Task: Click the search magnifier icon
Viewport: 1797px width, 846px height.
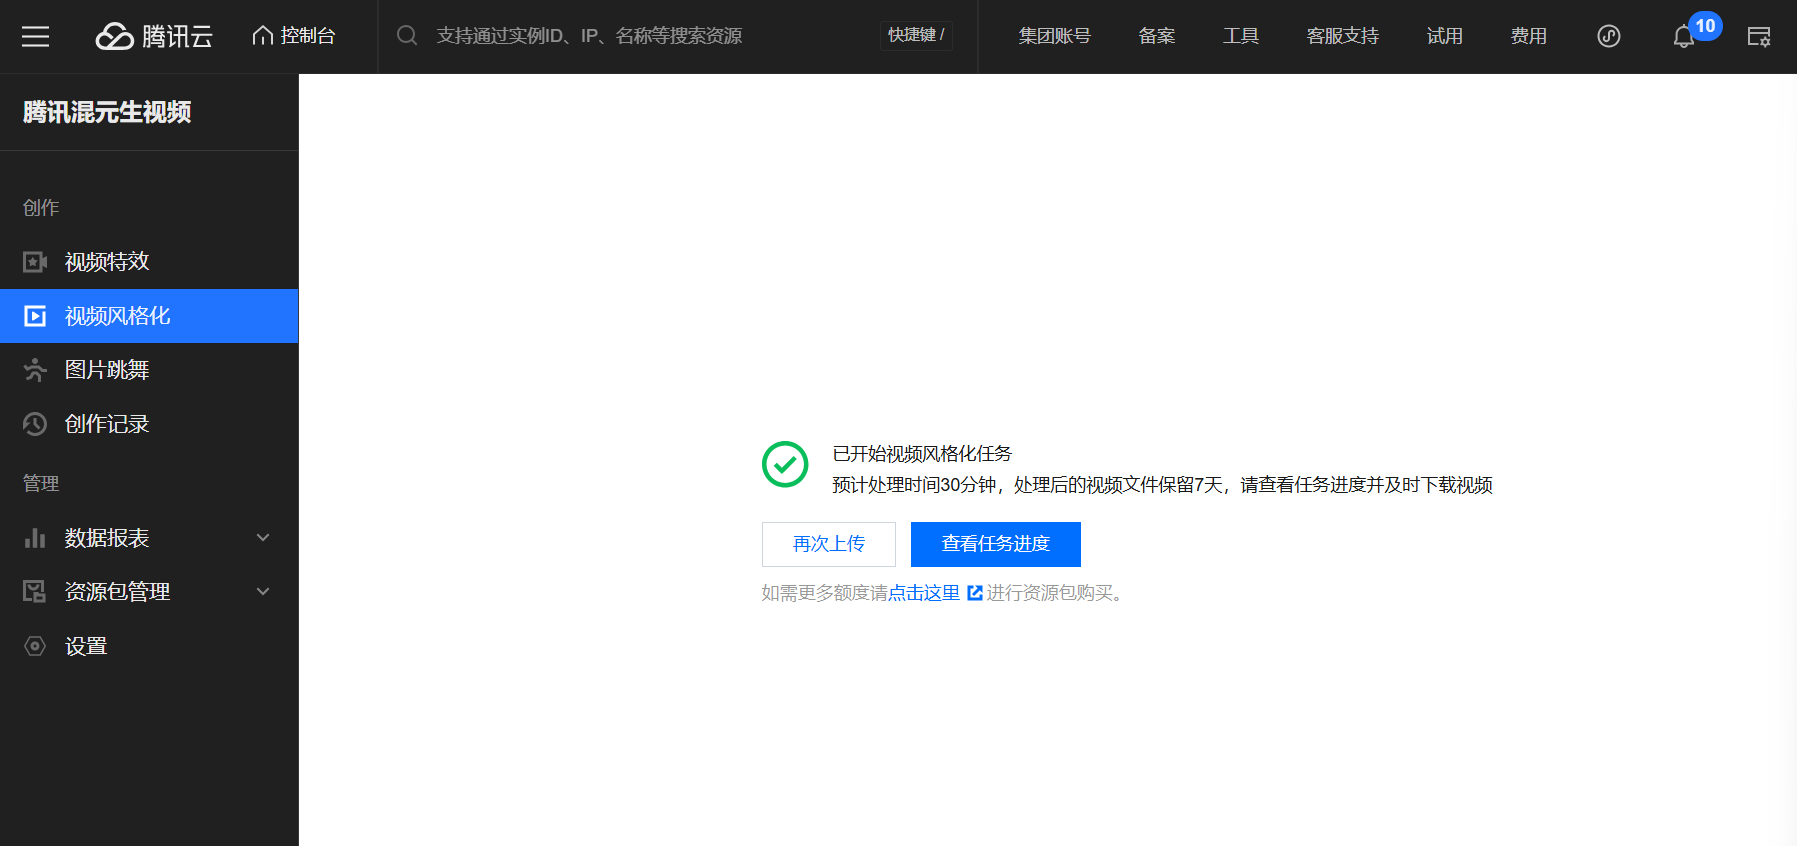Action: pyautogui.click(x=407, y=36)
